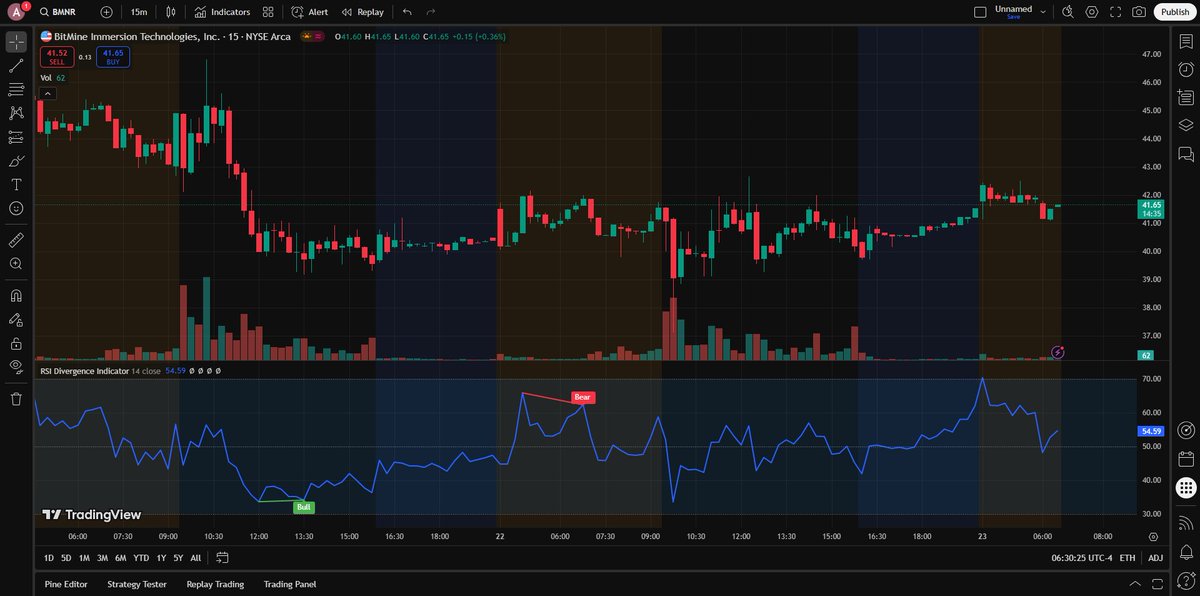Open the notifications bell icon
Viewport: 1200px width, 596px height.
click(x=1186, y=551)
